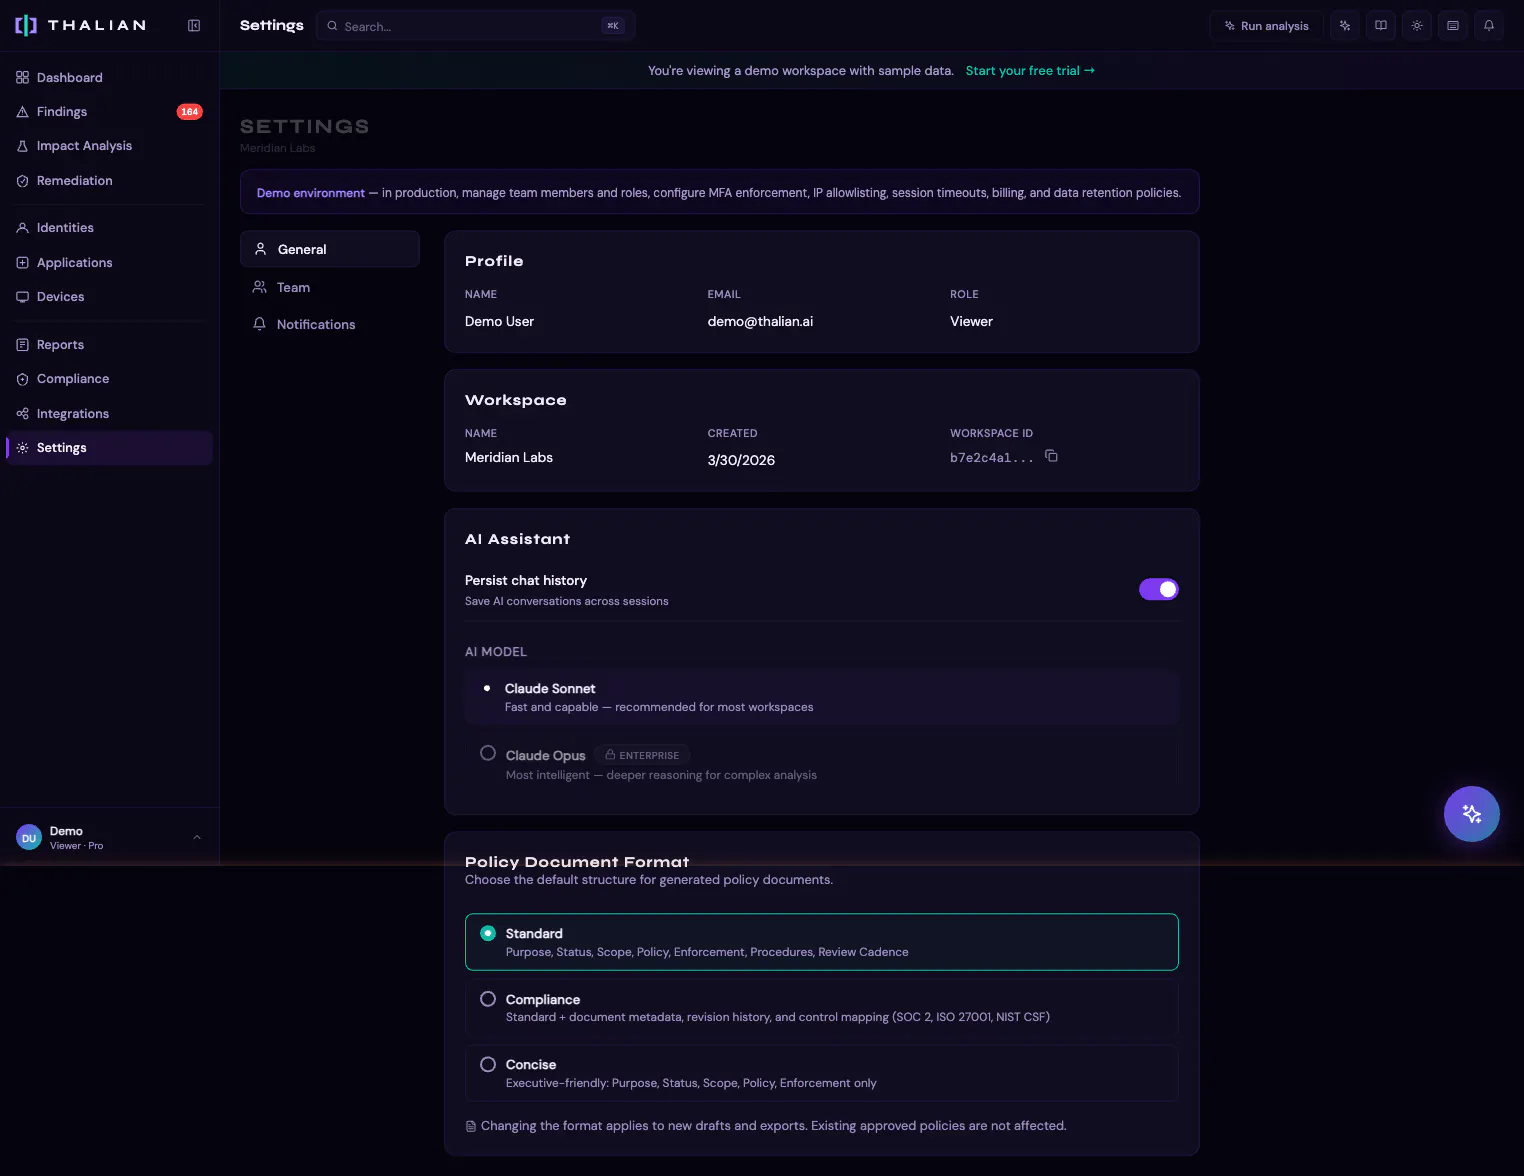Click Start your free trial link
The width and height of the screenshot is (1524, 1176).
click(x=1030, y=71)
